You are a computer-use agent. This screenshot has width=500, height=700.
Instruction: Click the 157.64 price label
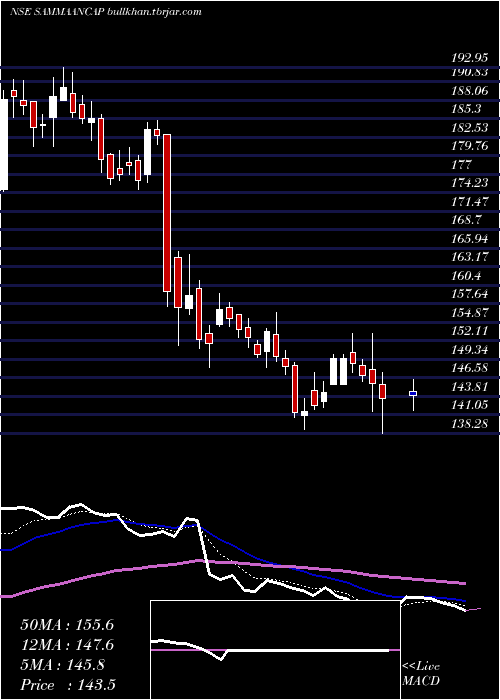[470, 294]
